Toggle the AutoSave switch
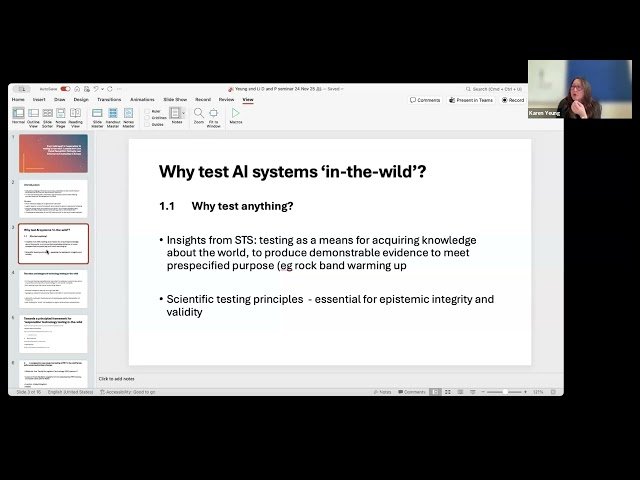640x480 pixels. pyautogui.click(x=65, y=89)
